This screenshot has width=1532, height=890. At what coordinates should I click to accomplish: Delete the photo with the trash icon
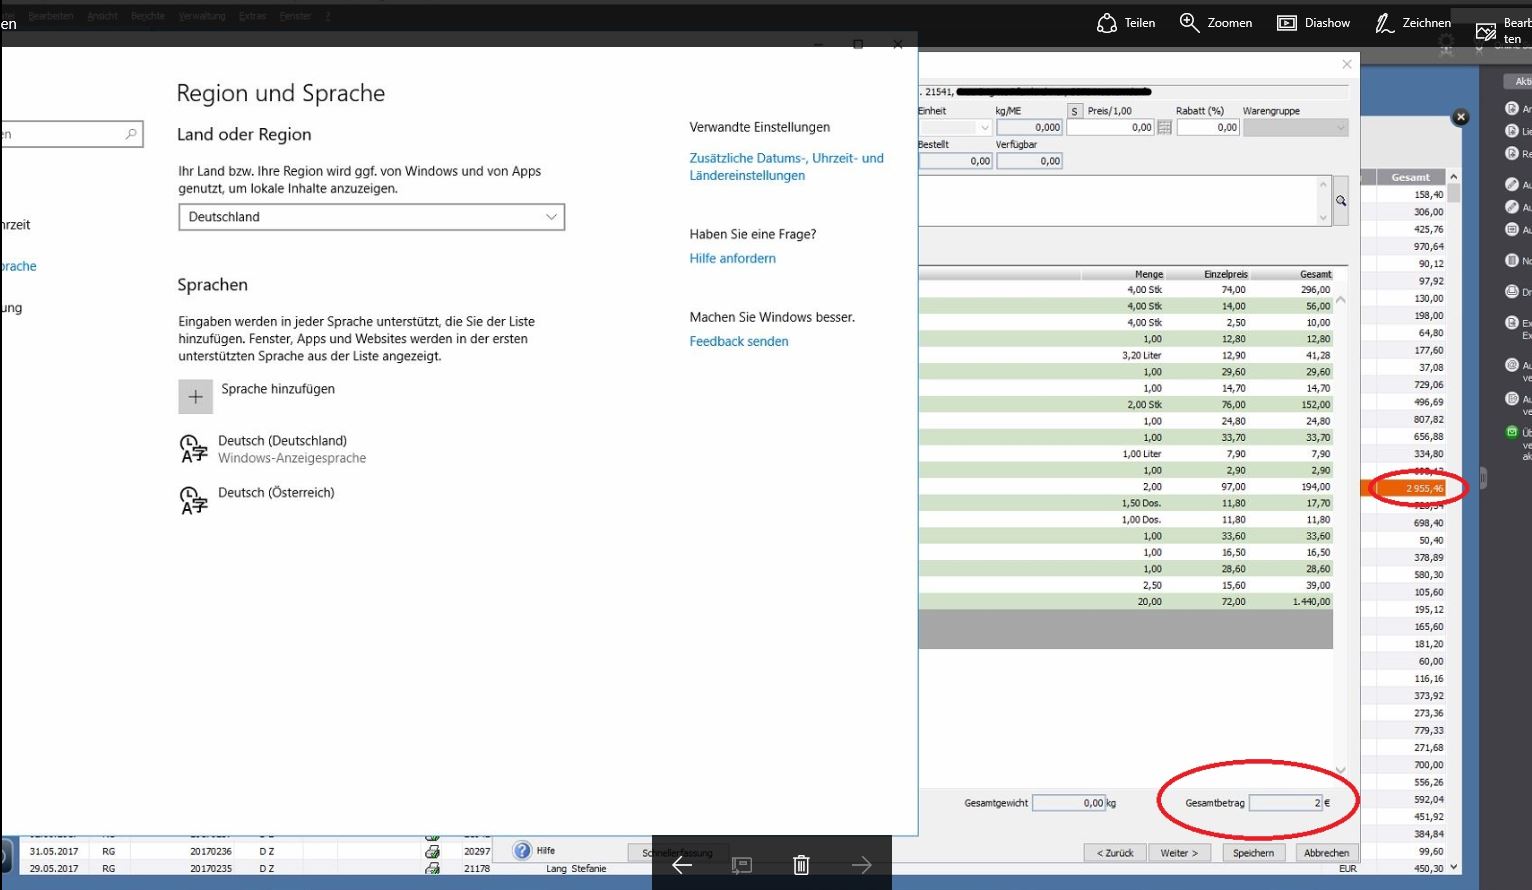(x=801, y=865)
